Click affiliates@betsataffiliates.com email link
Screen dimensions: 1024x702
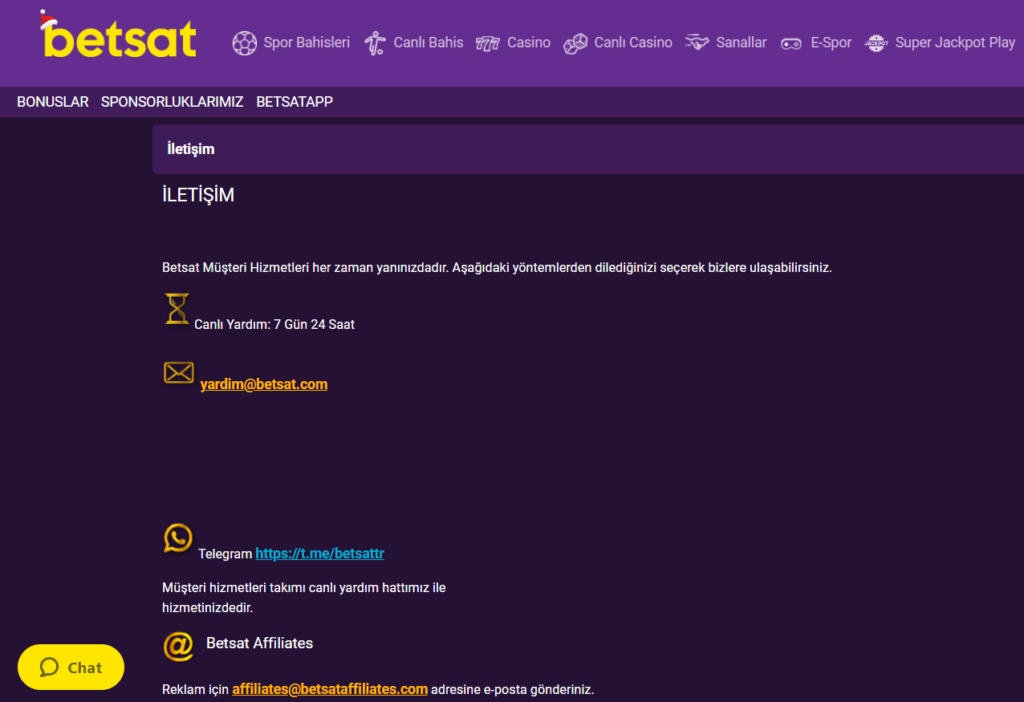[x=330, y=689]
